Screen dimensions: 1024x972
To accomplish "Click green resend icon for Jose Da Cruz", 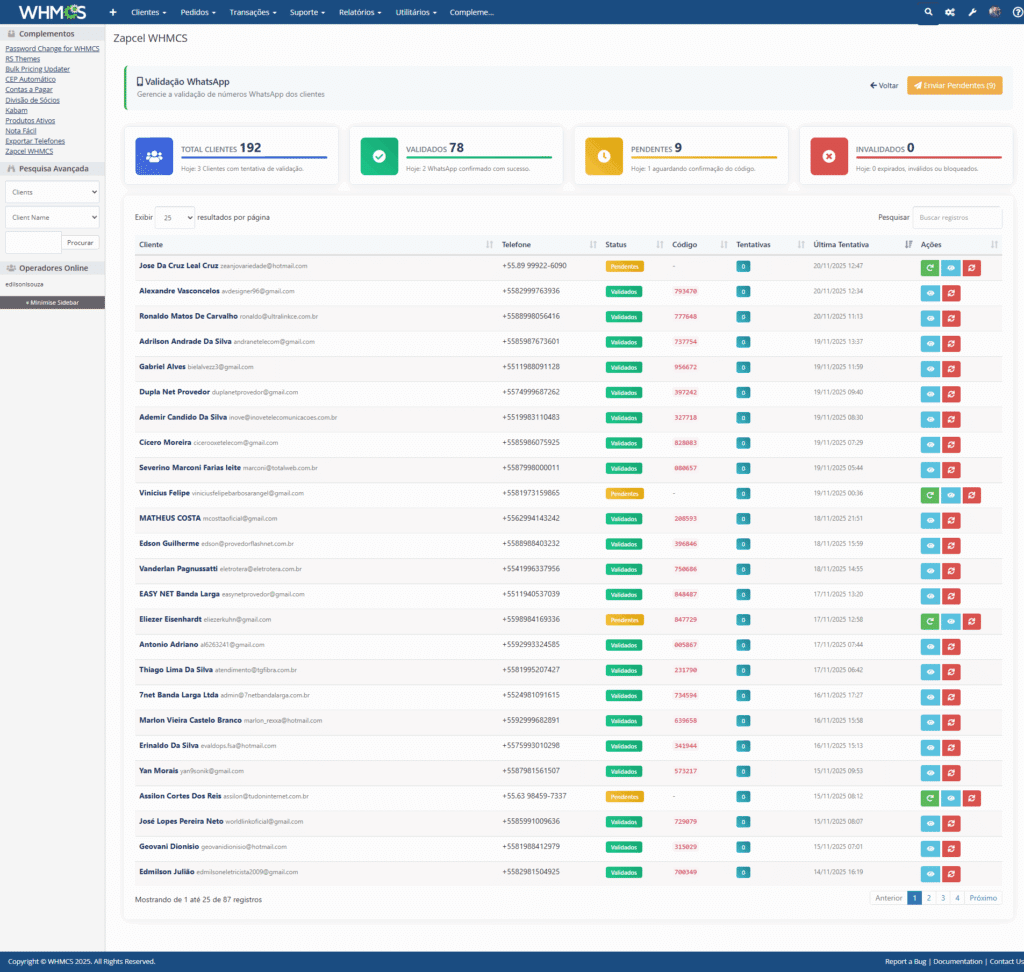I will tap(930, 267).
